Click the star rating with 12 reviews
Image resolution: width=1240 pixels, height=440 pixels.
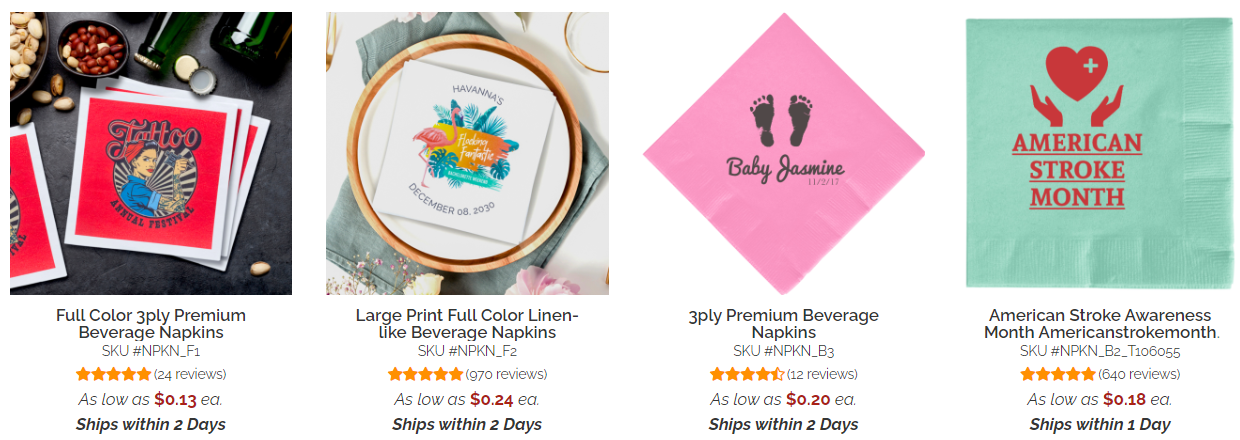[x=747, y=374]
